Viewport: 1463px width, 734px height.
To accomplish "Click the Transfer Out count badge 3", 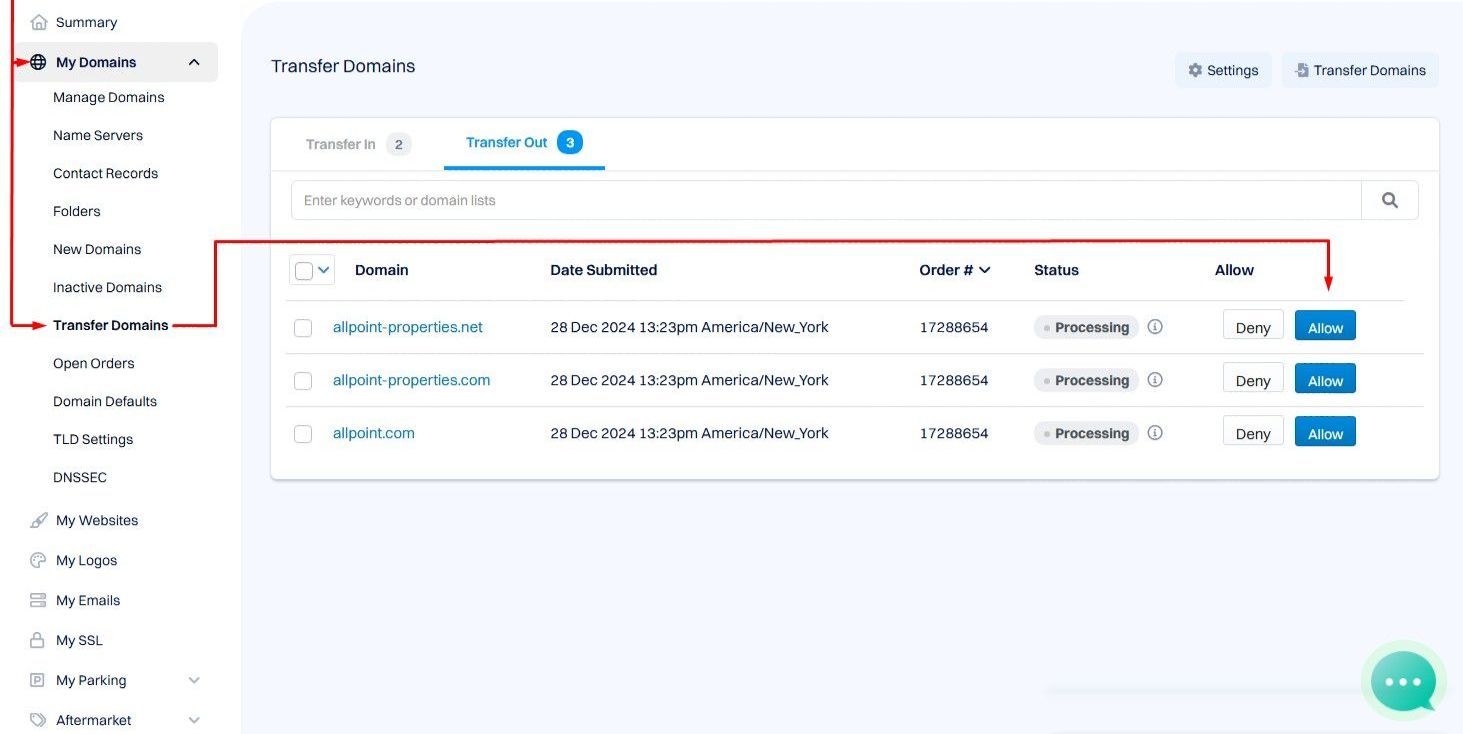I will tap(570, 142).
